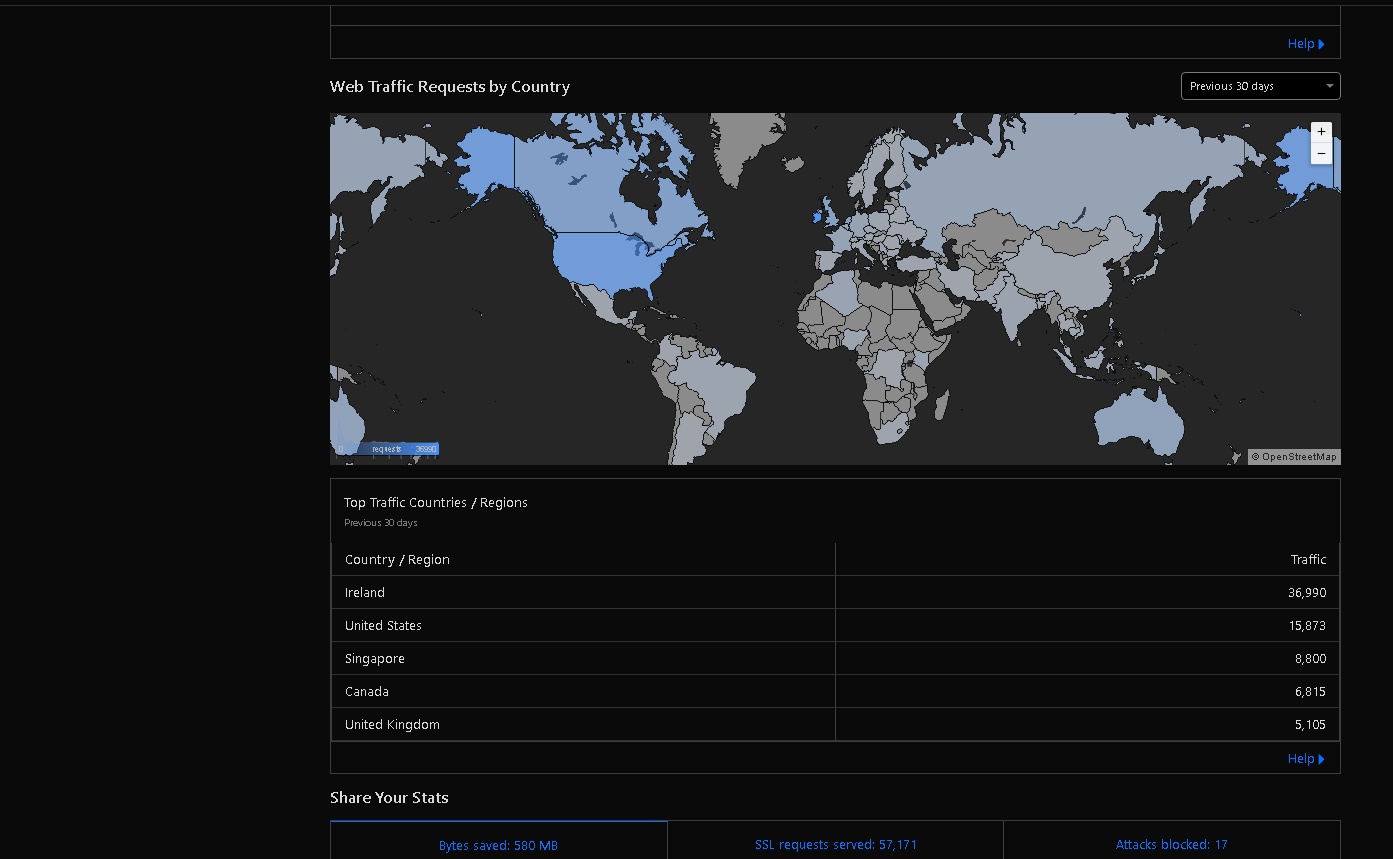Screen dimensions: 1393x859
Task: Open the Help link above the map section
Action: pos(1306,44)
